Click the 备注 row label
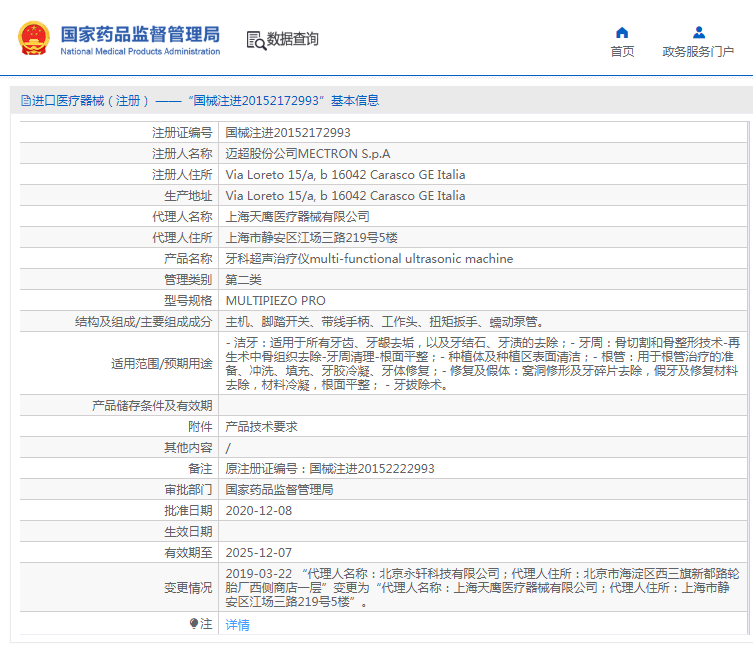 (200, 469)
